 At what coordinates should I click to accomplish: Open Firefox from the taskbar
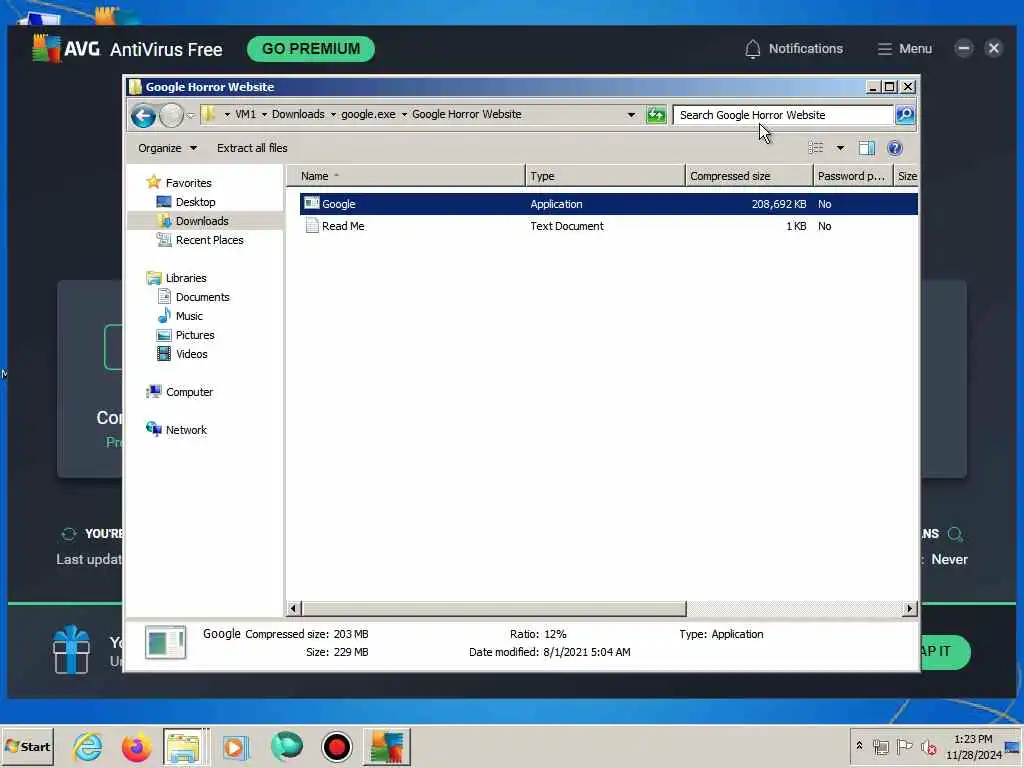(136, 747)
